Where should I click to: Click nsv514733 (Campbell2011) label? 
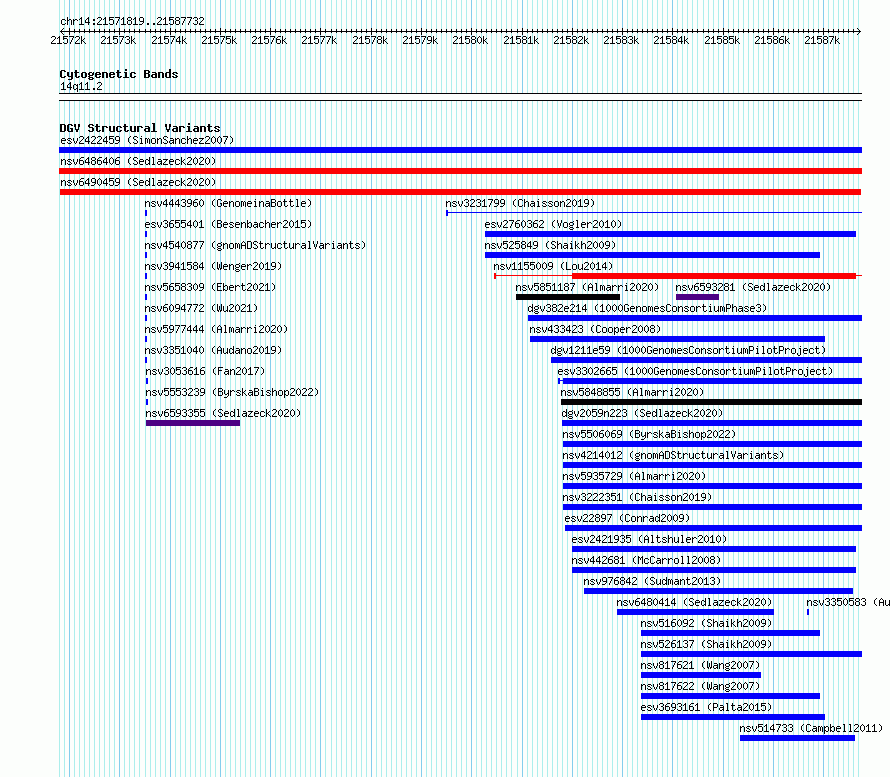pyautogui.click(x=811, y=728)
